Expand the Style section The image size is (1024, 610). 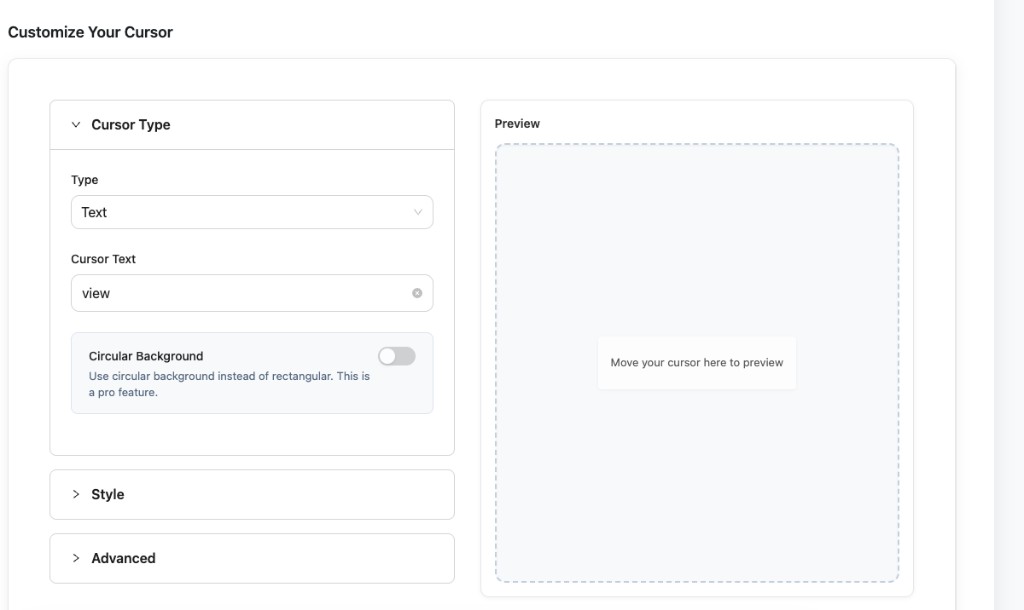tap(251, 494)
